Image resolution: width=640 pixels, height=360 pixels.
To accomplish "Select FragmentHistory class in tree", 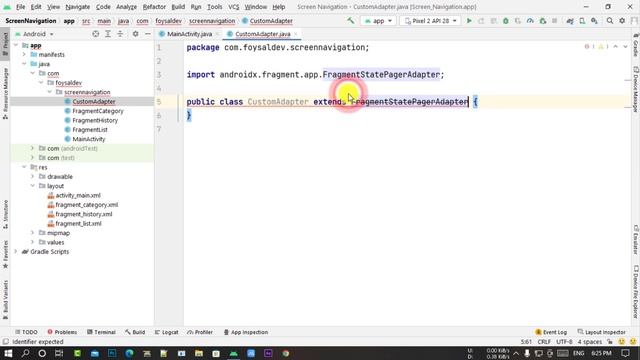I will [x=95, y=120].
